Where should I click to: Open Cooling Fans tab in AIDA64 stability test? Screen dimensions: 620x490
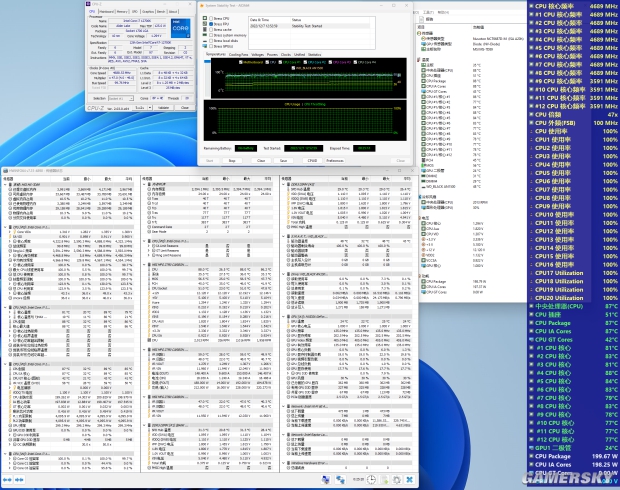tap(238, 55)
